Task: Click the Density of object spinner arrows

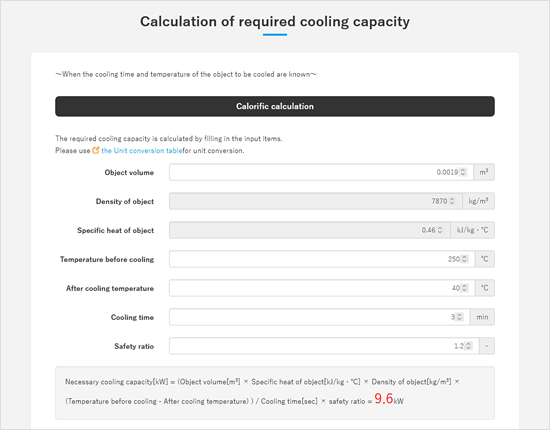Action: click(452, 201)
